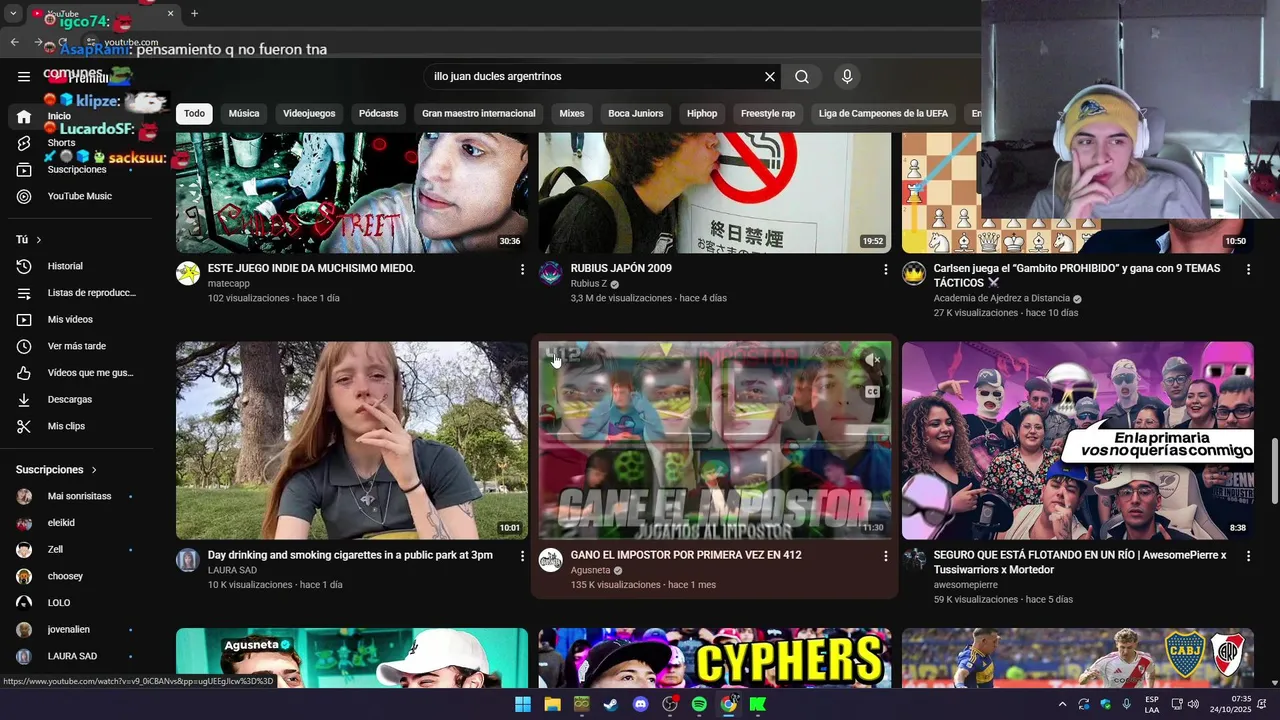Open the awesomepierre channel avatar
Viewport: 1280px width, 720px height.
click(914, 560)
